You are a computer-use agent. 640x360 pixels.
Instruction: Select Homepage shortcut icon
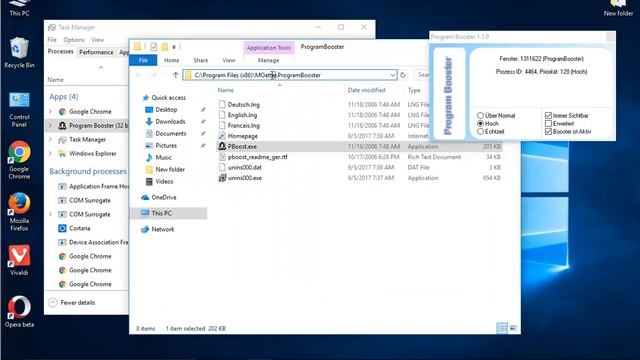point(222,136)
